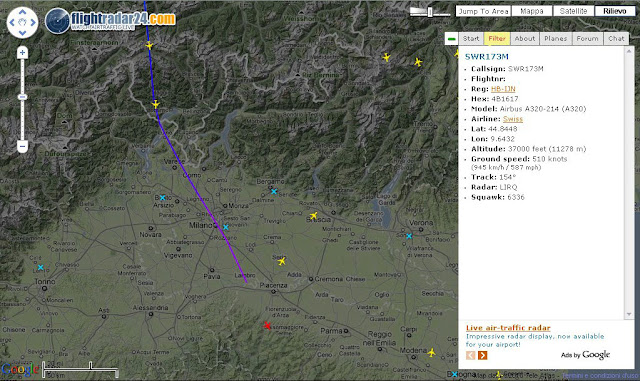This screenshot has width=640, height=381.
Task: Click the Lat: 44.8448 value
Action: [502, 129]
